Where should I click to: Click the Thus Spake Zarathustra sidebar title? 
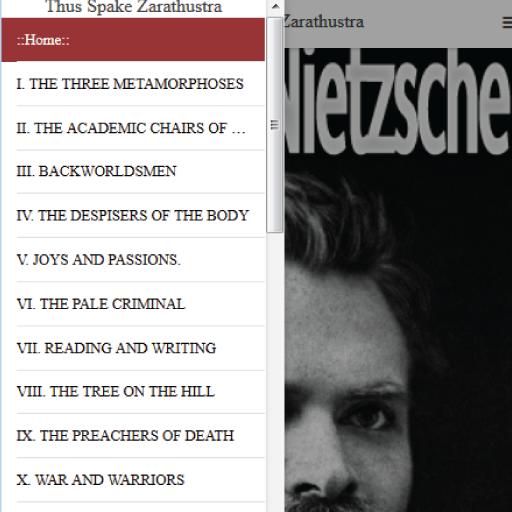pos(134,7)
